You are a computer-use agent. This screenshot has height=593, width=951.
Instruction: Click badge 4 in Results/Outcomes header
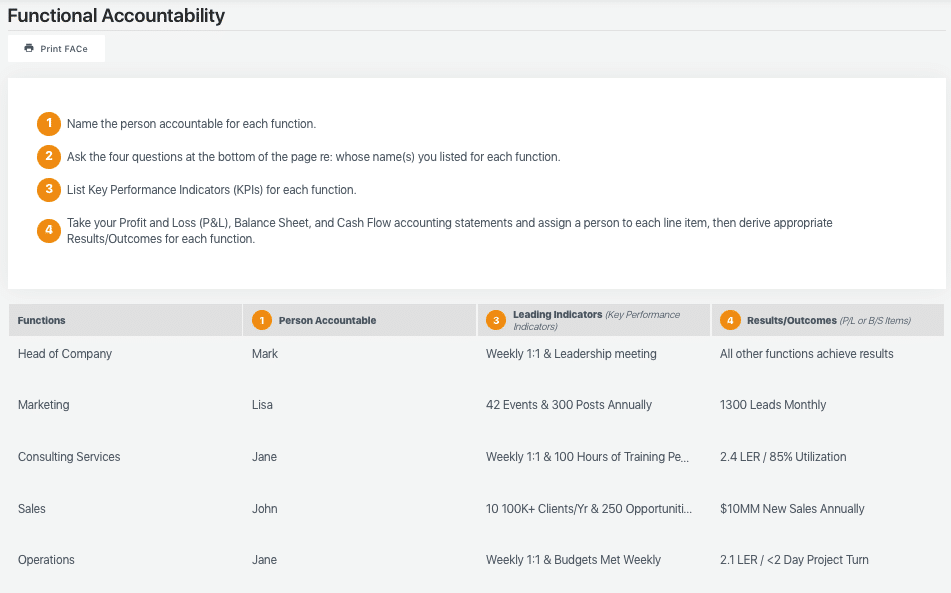[x=730, y=320]
